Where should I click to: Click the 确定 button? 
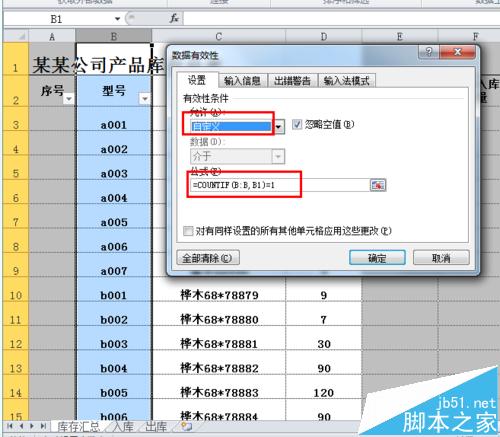[x=377, y=258]
